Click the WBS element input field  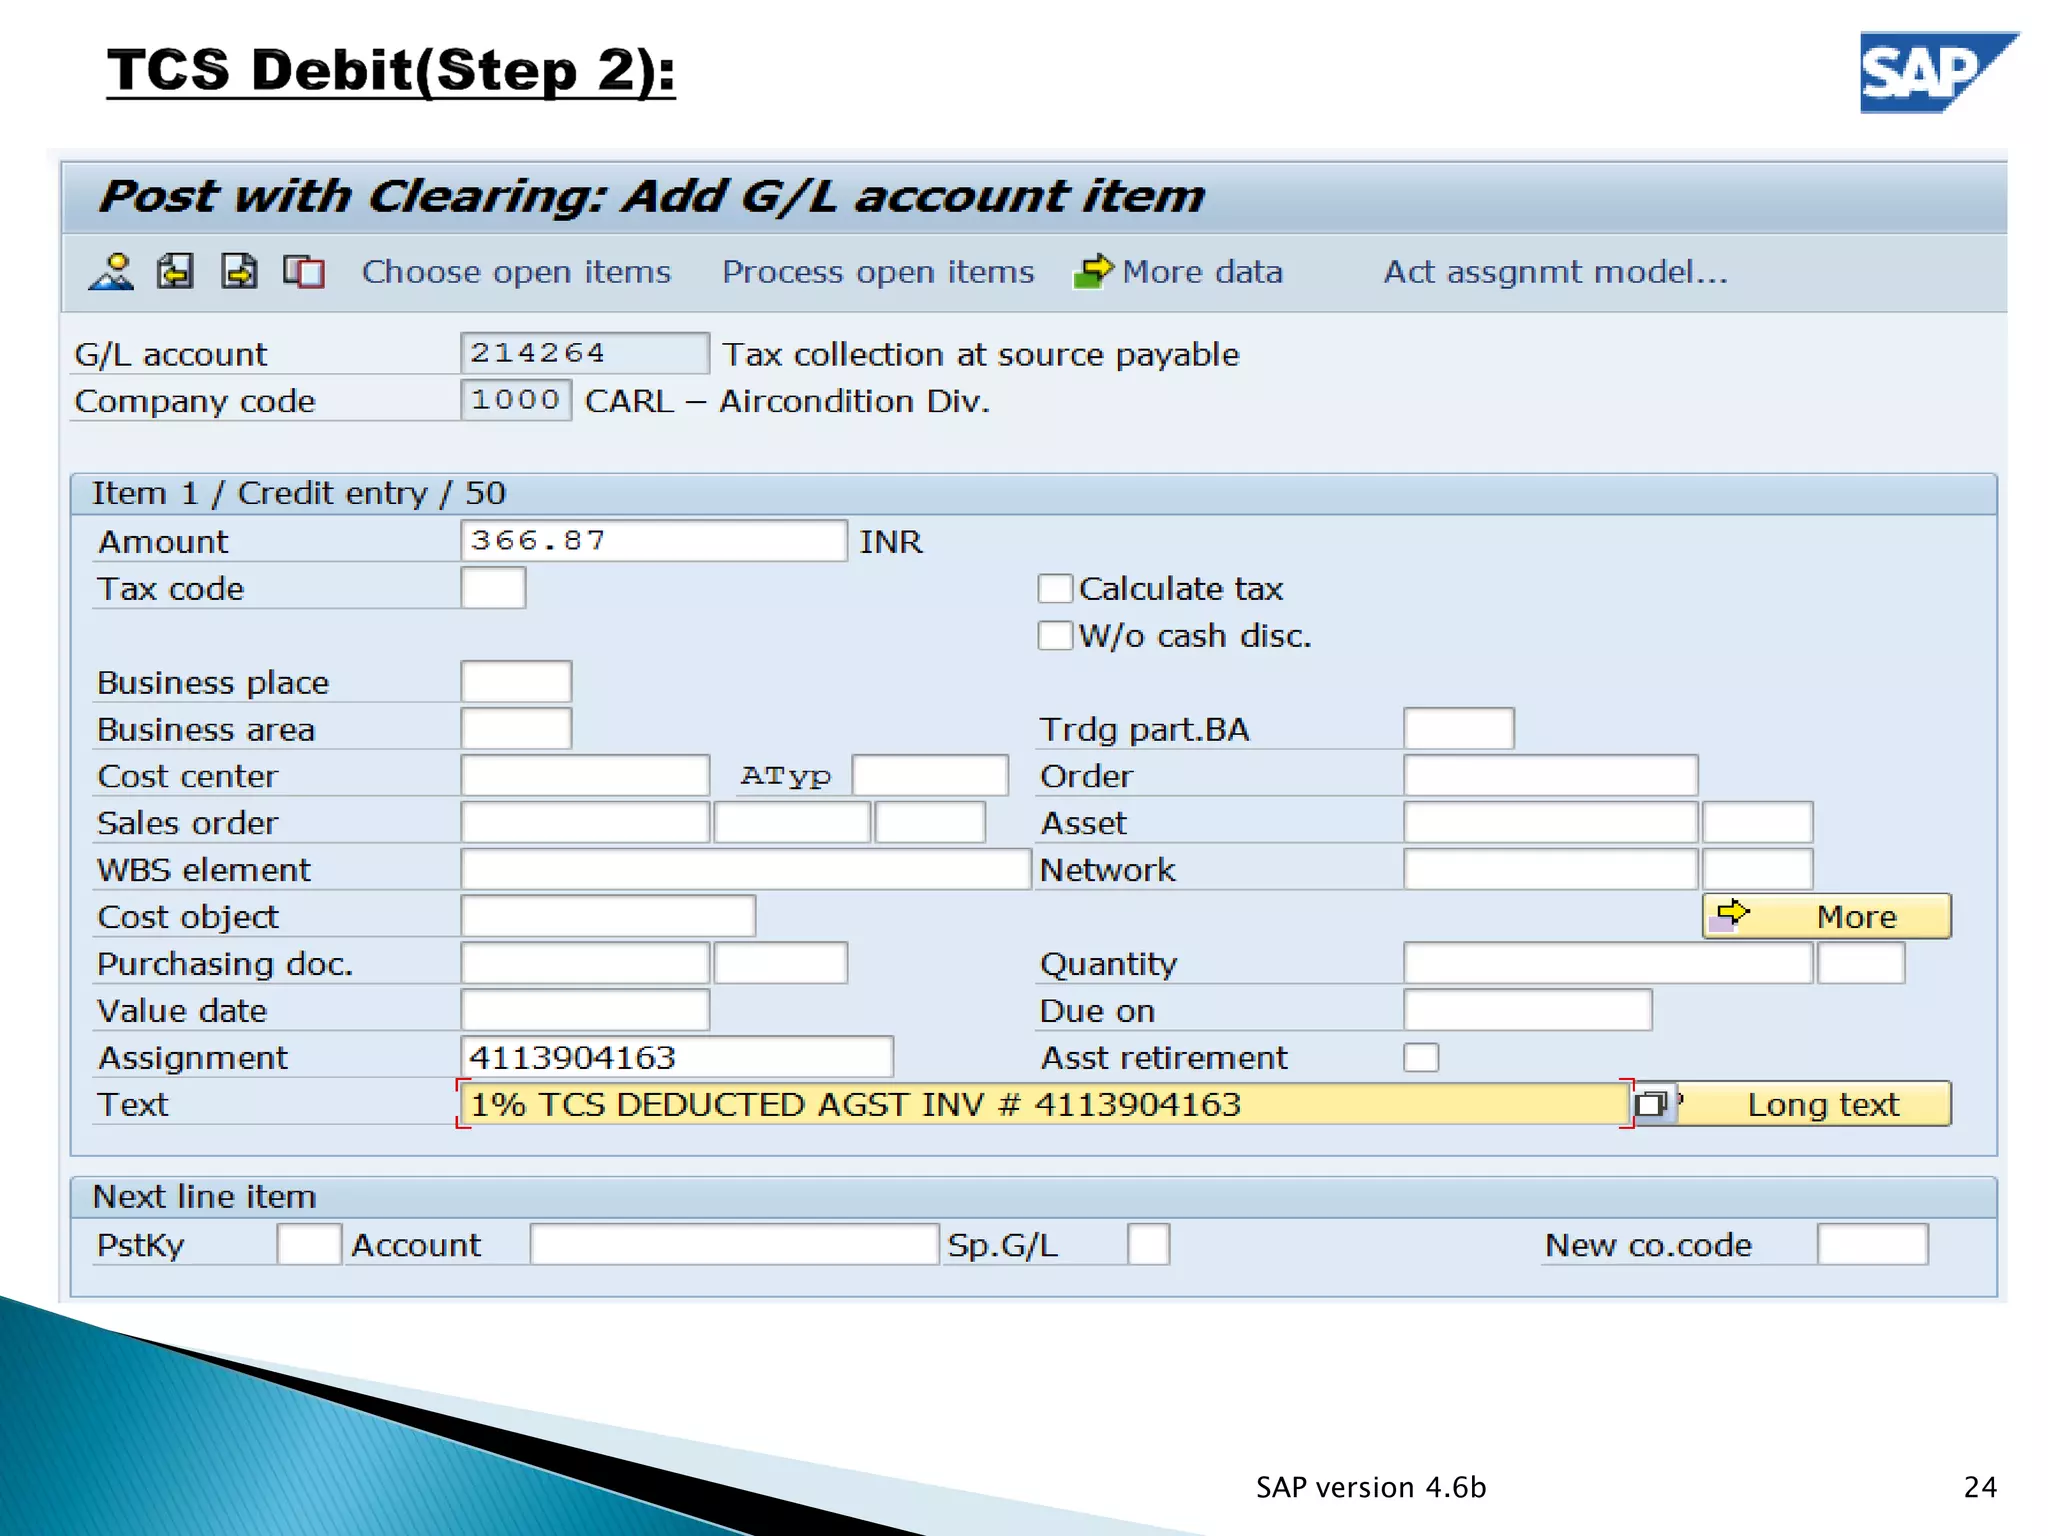click(x=746, y=870)
